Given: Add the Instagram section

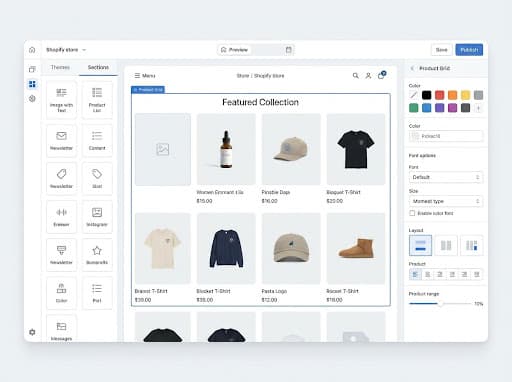Looking at the screenshot, I should (x=97, y=217).
